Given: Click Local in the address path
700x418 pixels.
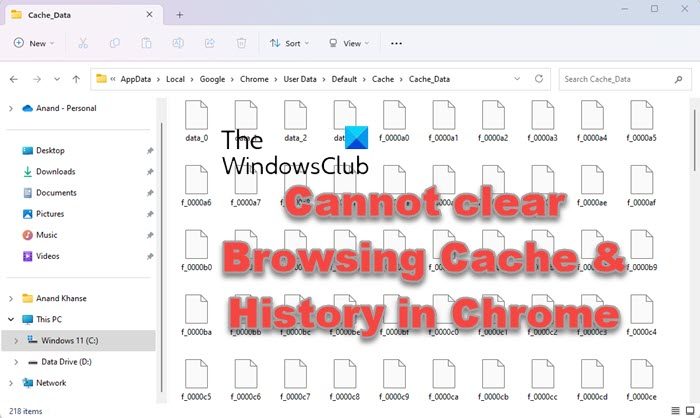Looking at the screenshot, I should [175, 79].
